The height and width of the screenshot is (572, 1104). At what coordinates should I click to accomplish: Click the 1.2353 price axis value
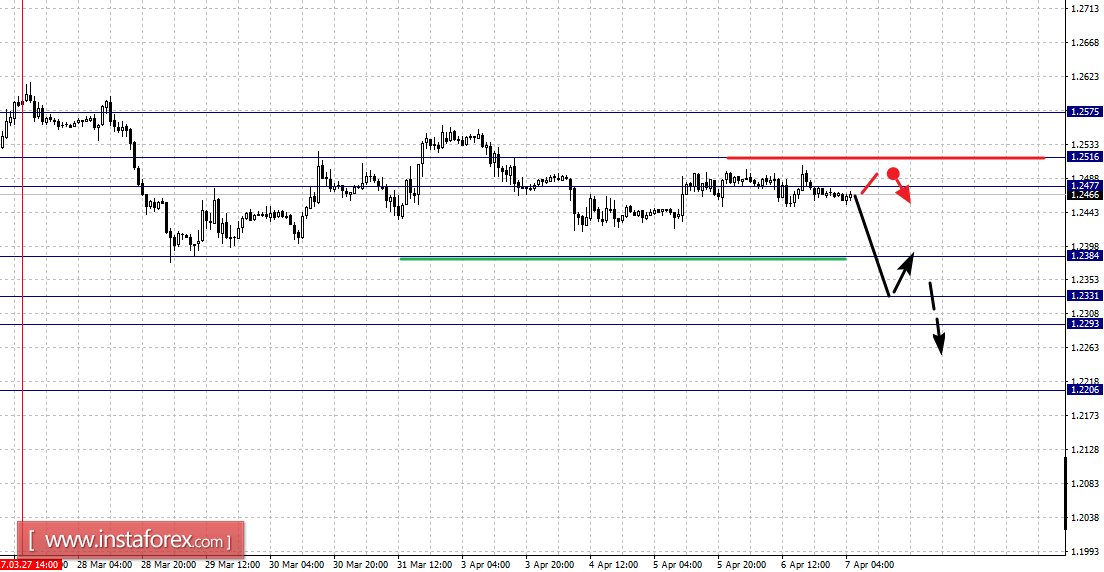pyautogui.click(x=1084, y=280)
